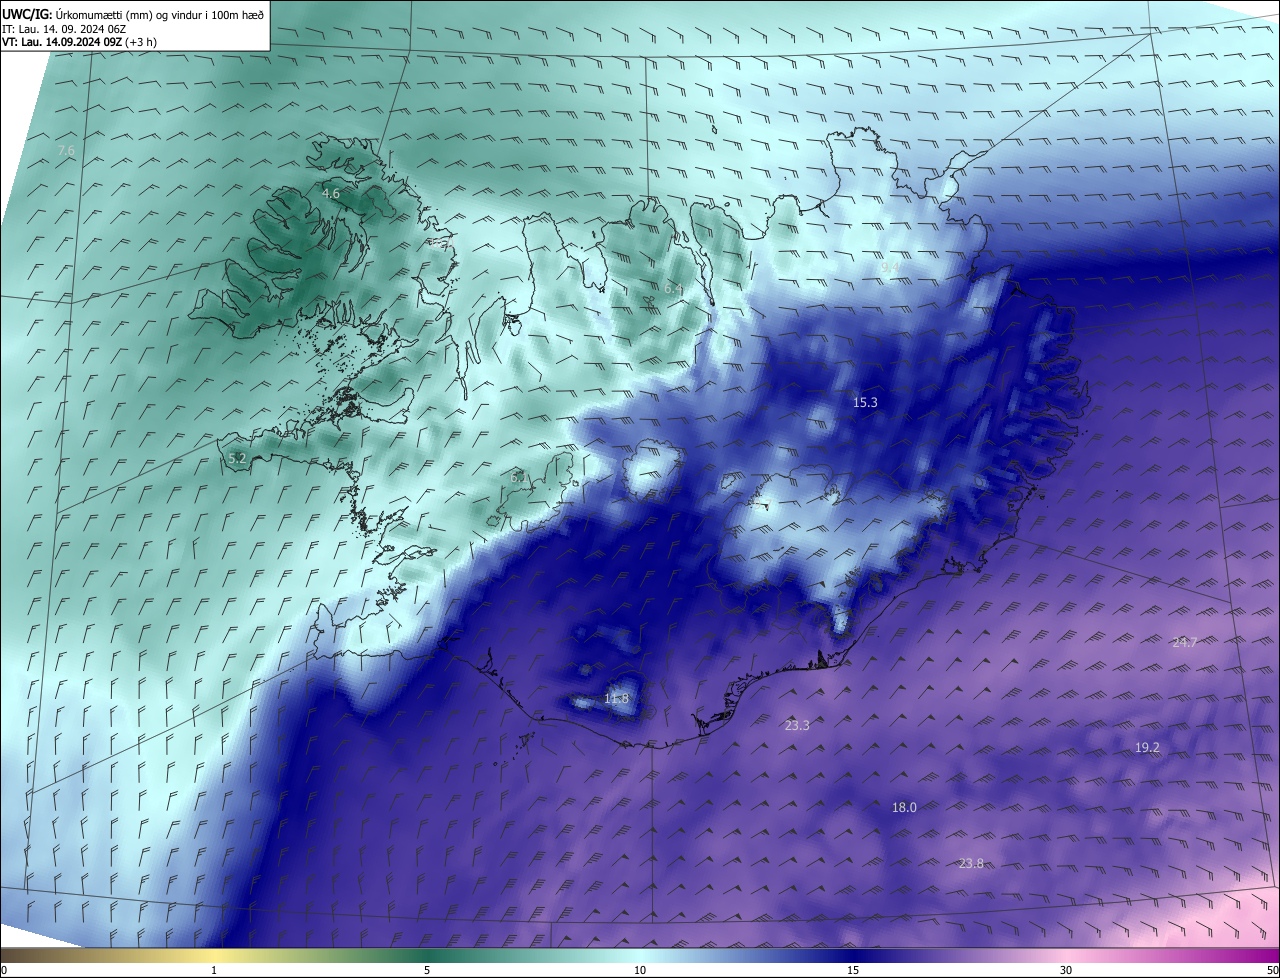Click the legend tick label 15
Image resolution: width=1280 pixels, height=978 pixels.
point(853,970)
